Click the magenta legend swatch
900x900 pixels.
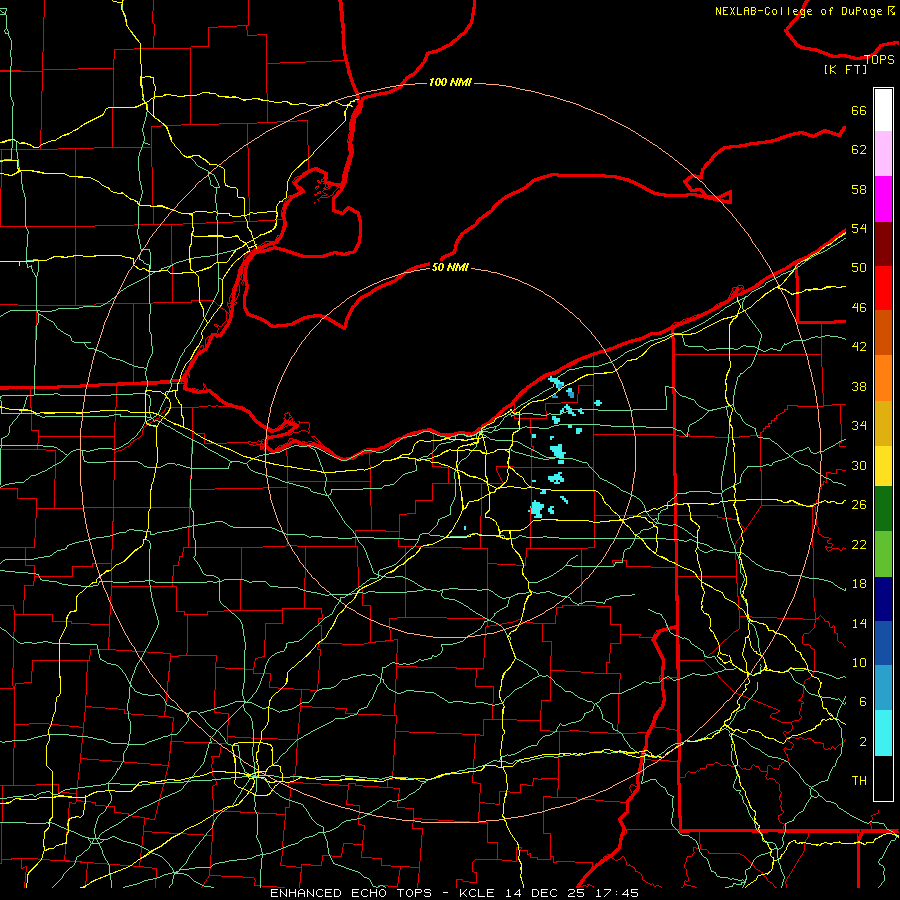pos(883,199)
